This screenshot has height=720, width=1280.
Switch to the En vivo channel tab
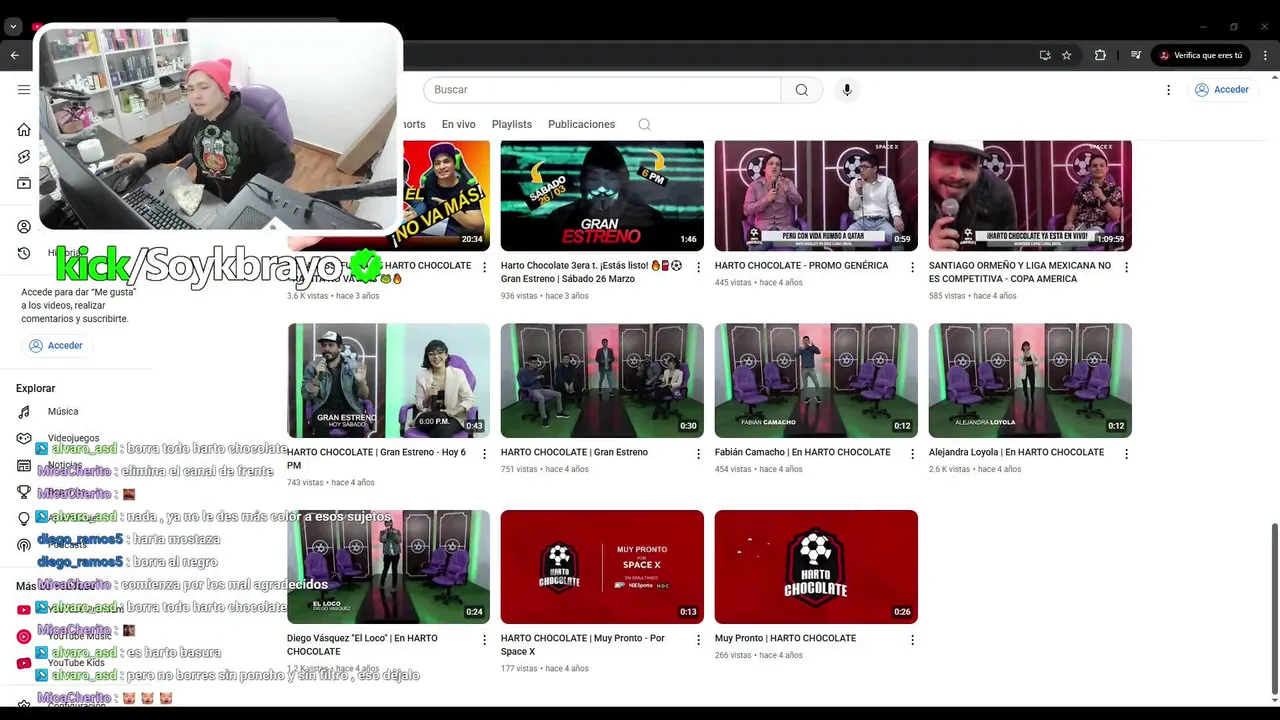pyautogui.click(x=458, y=125)
